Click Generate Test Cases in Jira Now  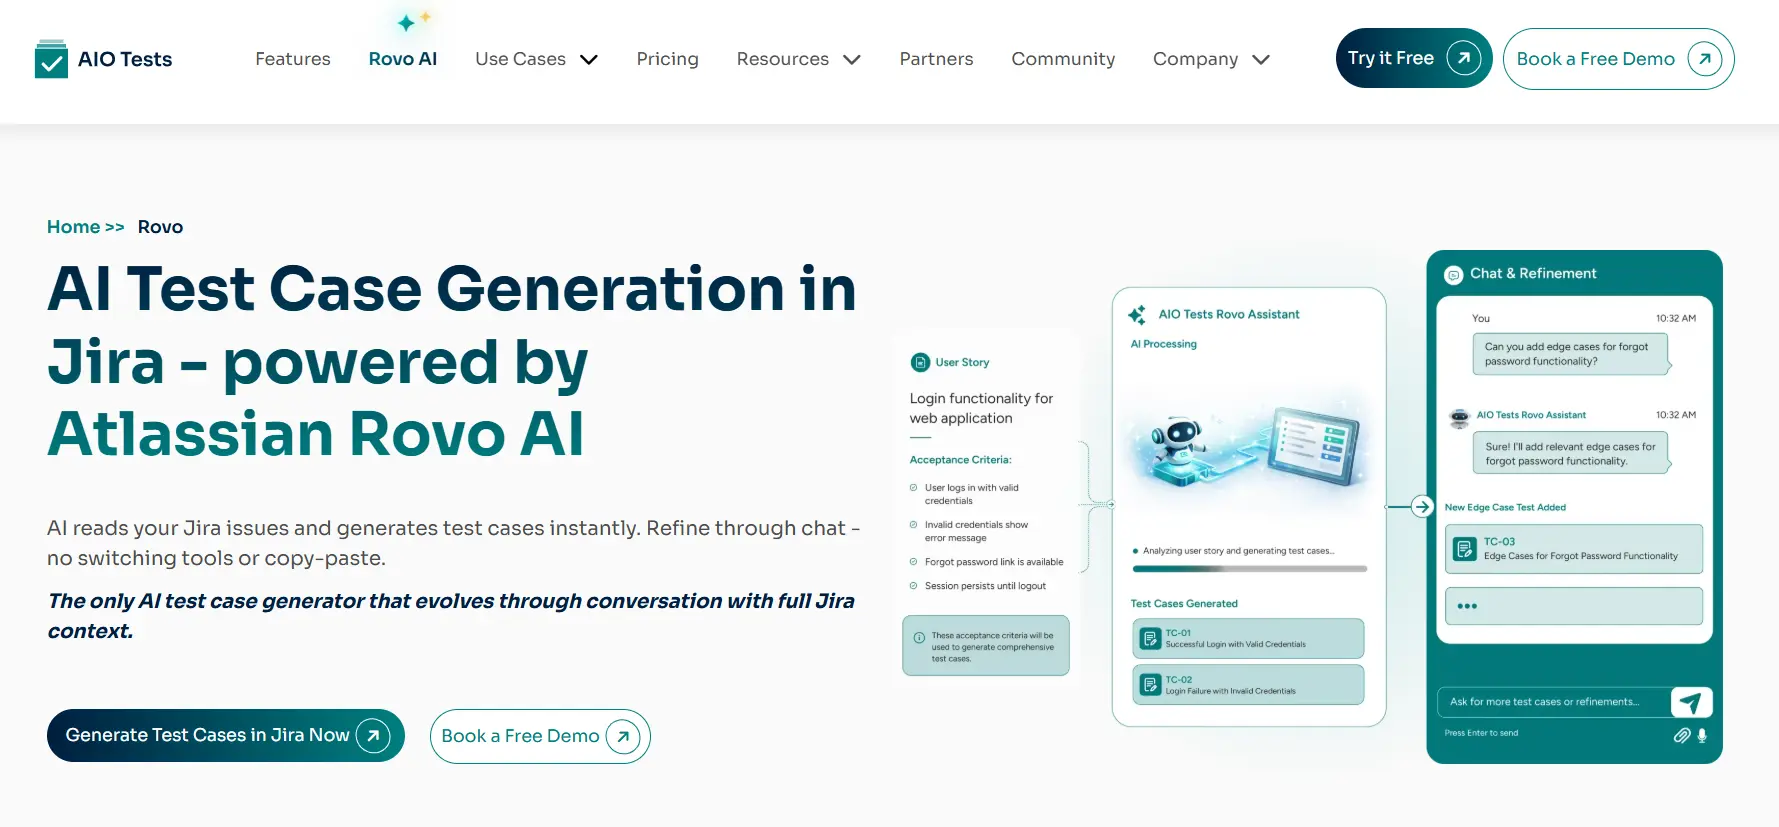click(226, 735)
